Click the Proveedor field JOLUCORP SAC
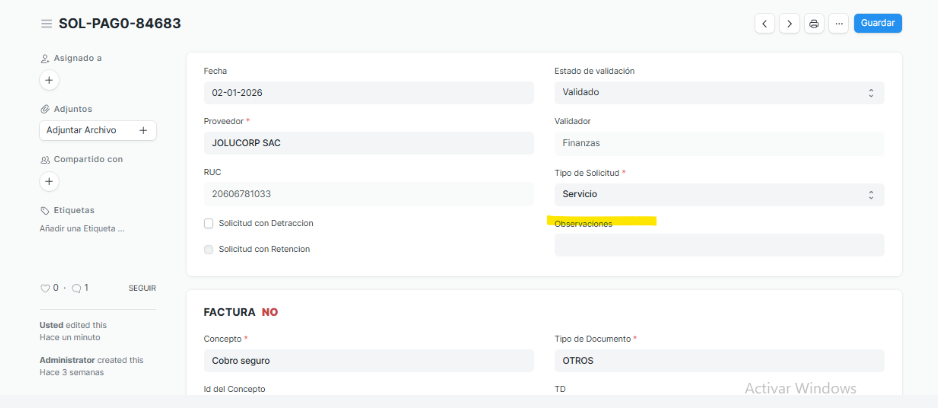Screen dimensions: 938x408 [x=367, y=143]
